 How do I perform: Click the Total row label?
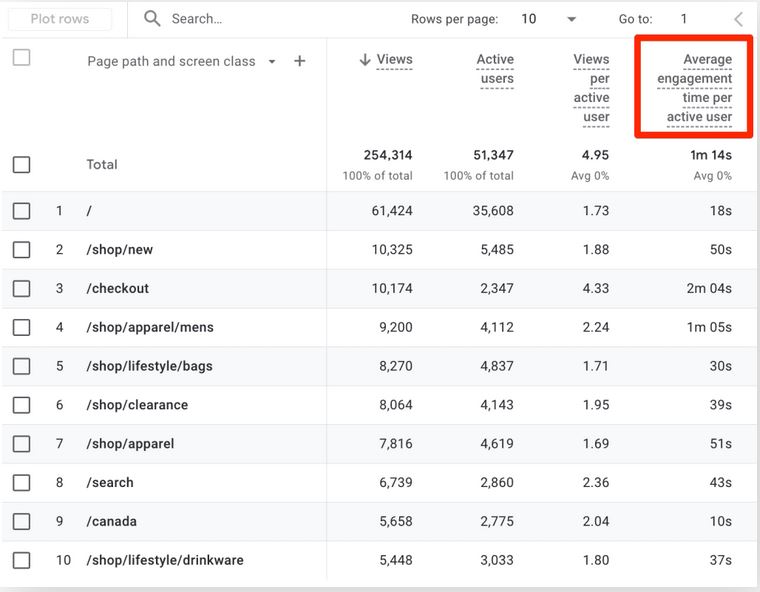tap(102, 164)
